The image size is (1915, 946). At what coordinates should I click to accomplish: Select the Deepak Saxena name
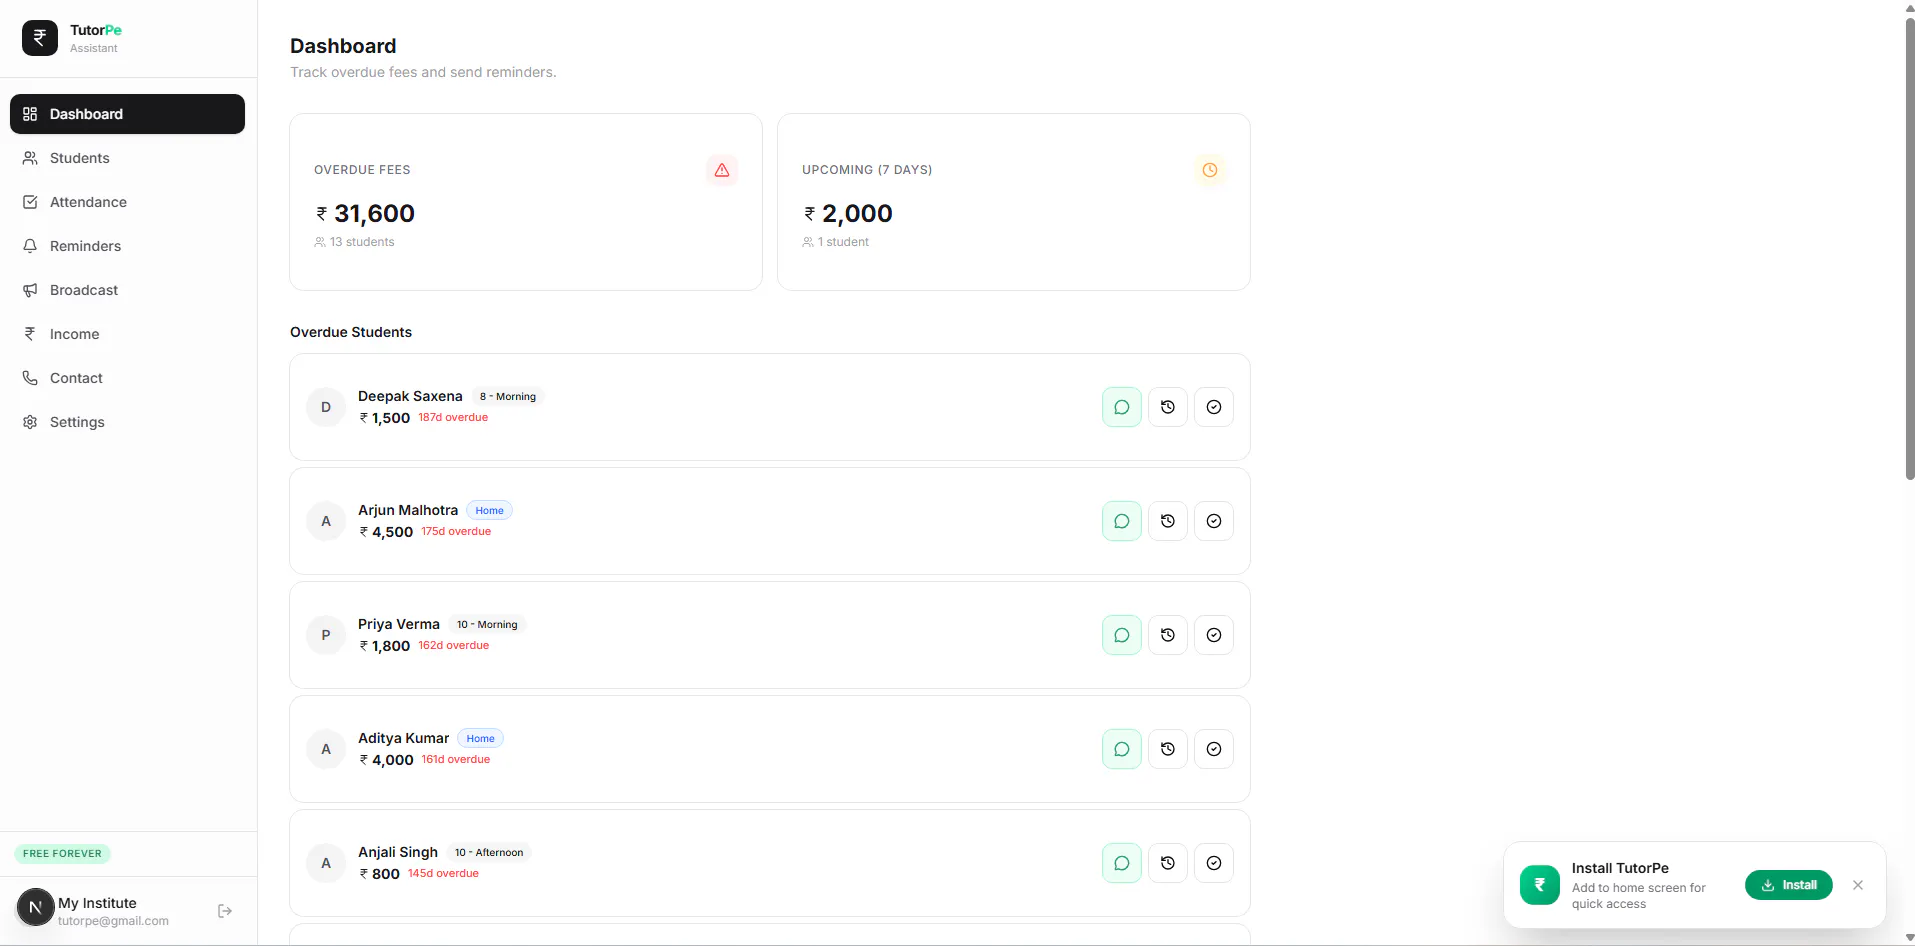pyautogui.click(x=410, y=396)
